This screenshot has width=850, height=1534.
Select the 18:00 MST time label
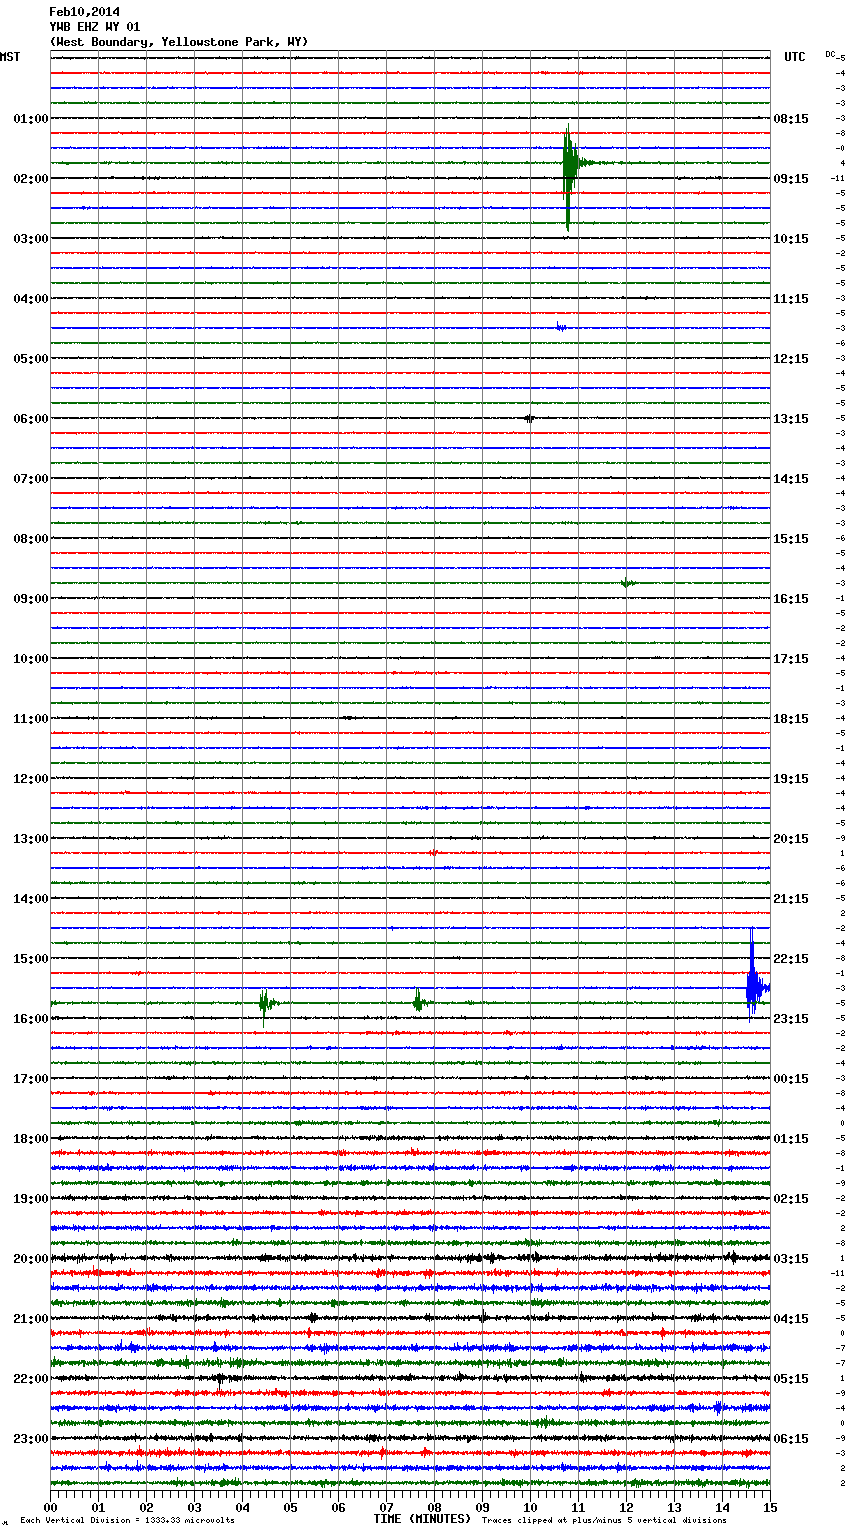31,1139
